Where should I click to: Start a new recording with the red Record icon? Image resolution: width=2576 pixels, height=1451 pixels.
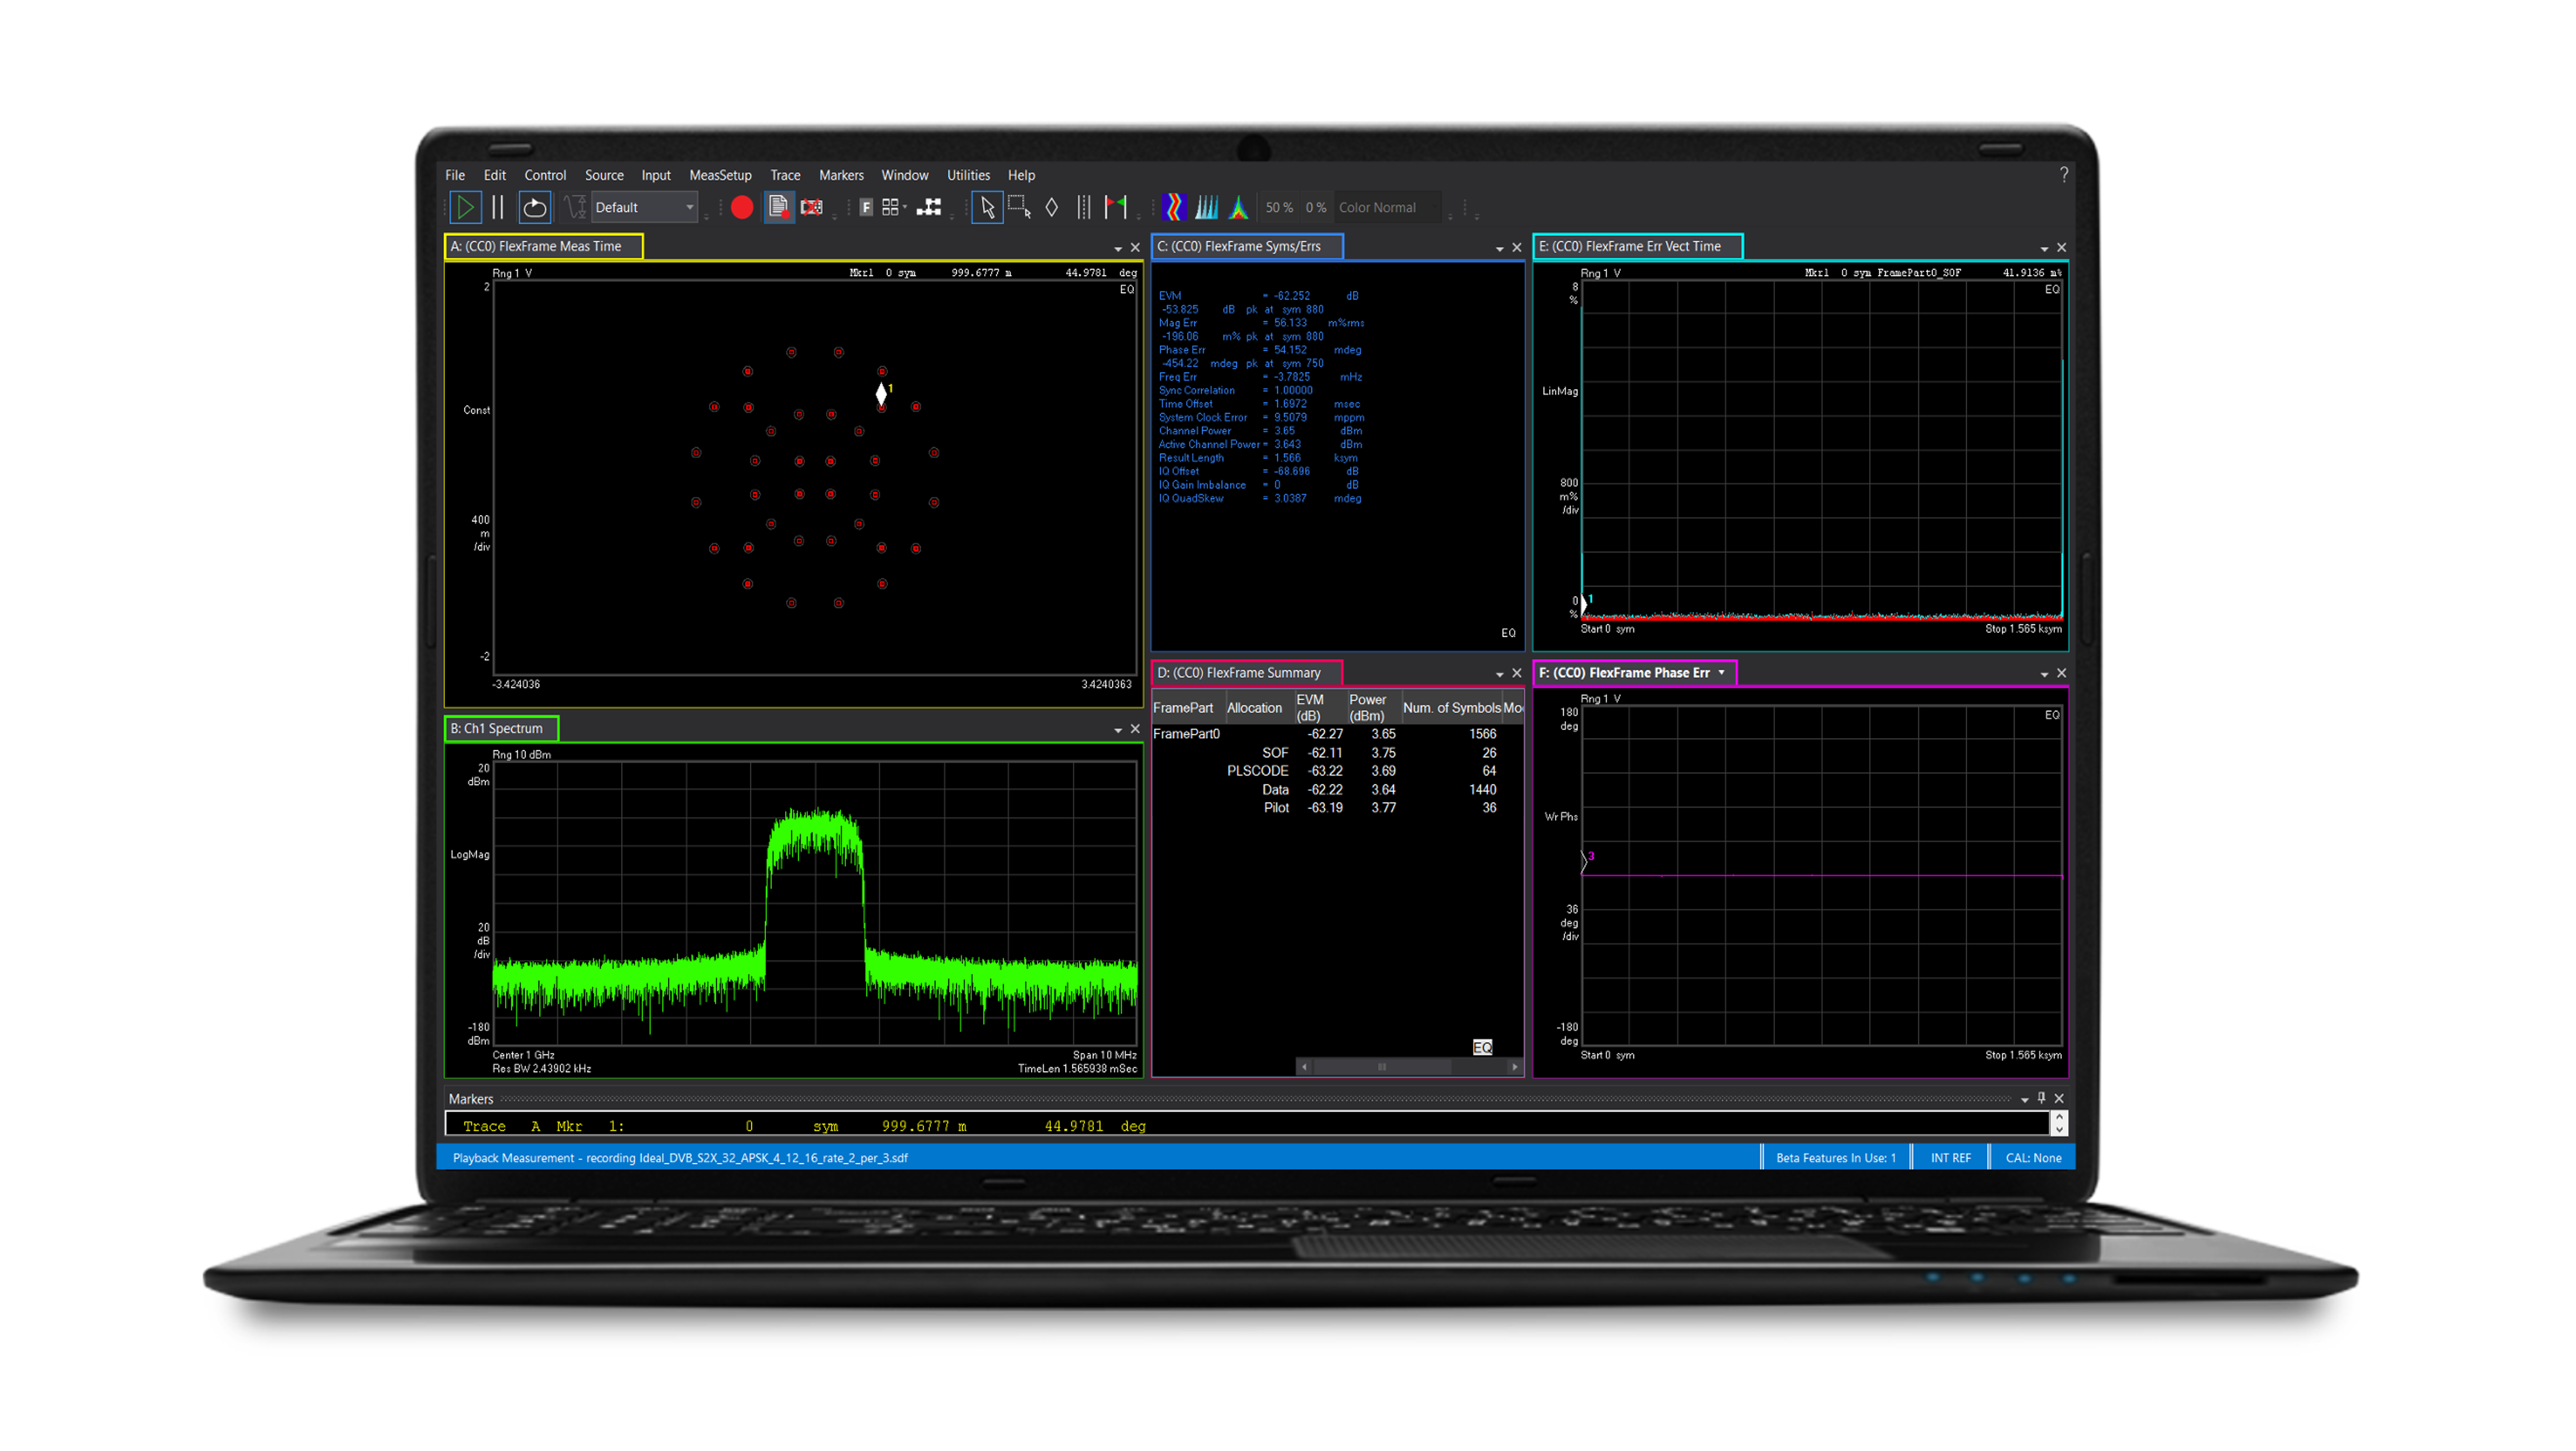742,207
